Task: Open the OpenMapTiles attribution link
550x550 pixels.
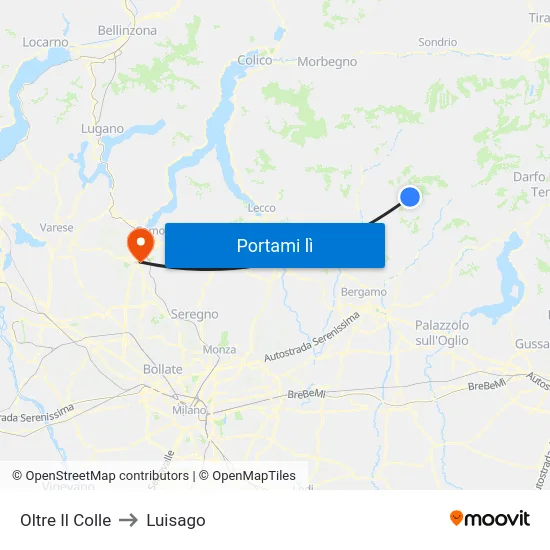Action: [x=247, y=476]
